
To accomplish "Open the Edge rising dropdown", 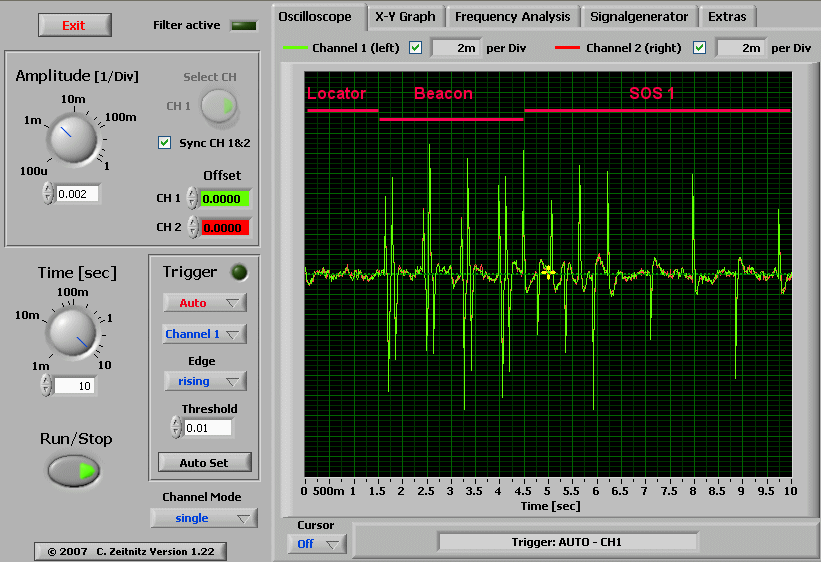I will tap(205, 381).
